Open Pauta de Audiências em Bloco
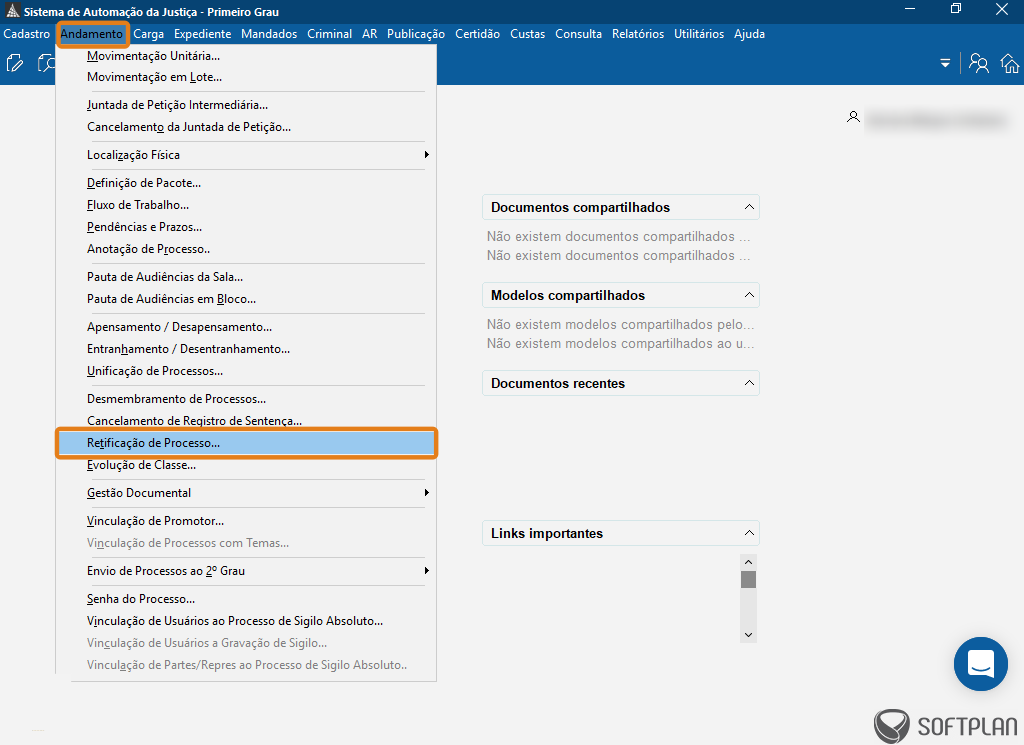 (247, 299)
